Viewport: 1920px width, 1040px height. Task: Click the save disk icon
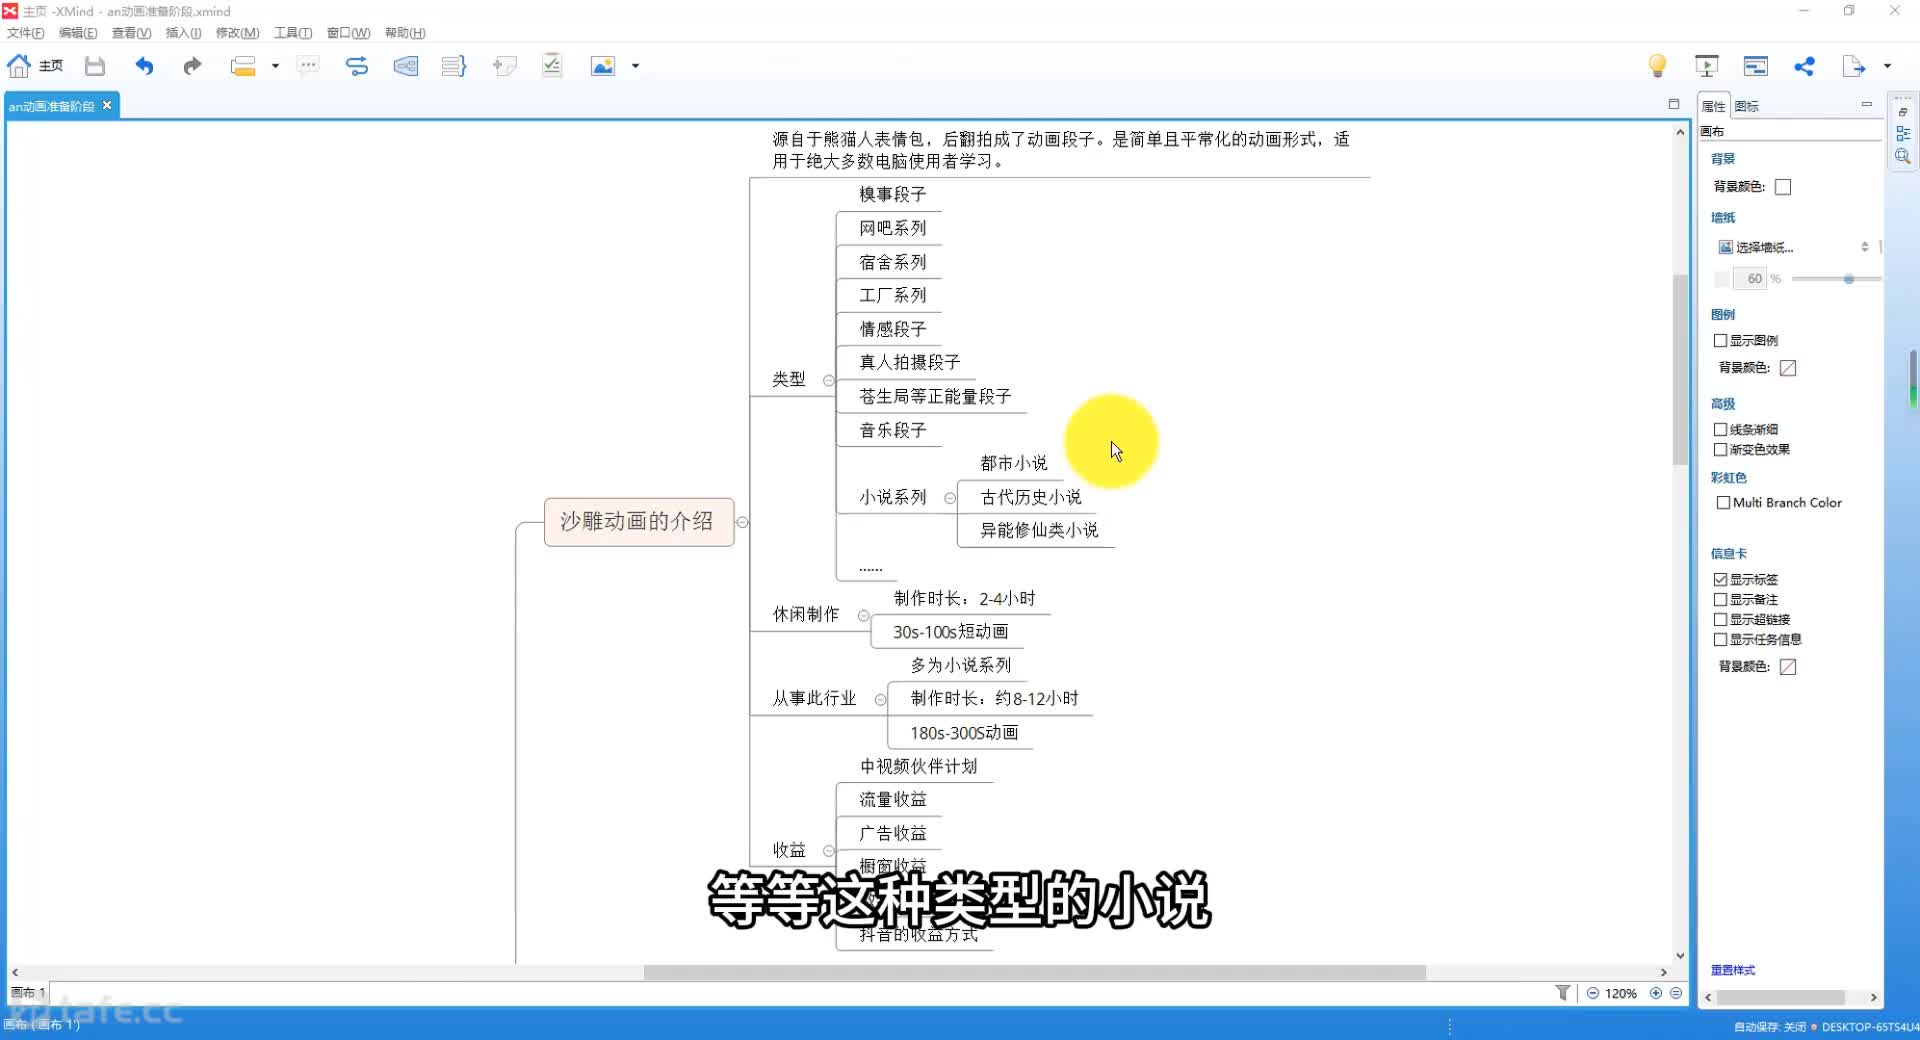95,66
